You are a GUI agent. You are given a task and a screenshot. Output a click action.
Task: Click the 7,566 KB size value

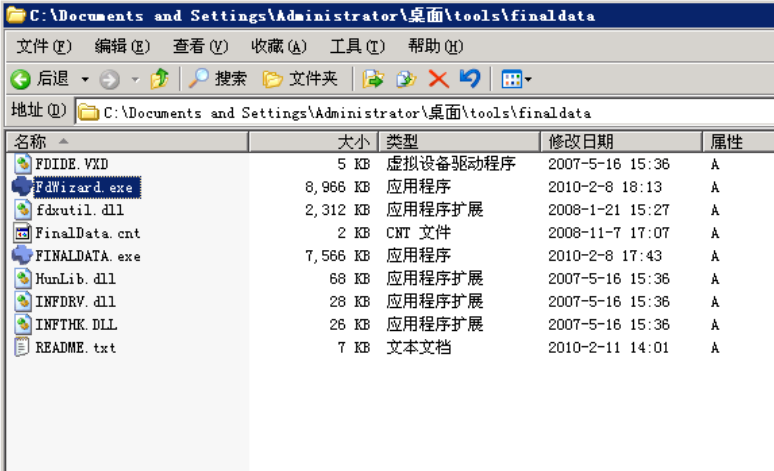(x=338, y=255)
